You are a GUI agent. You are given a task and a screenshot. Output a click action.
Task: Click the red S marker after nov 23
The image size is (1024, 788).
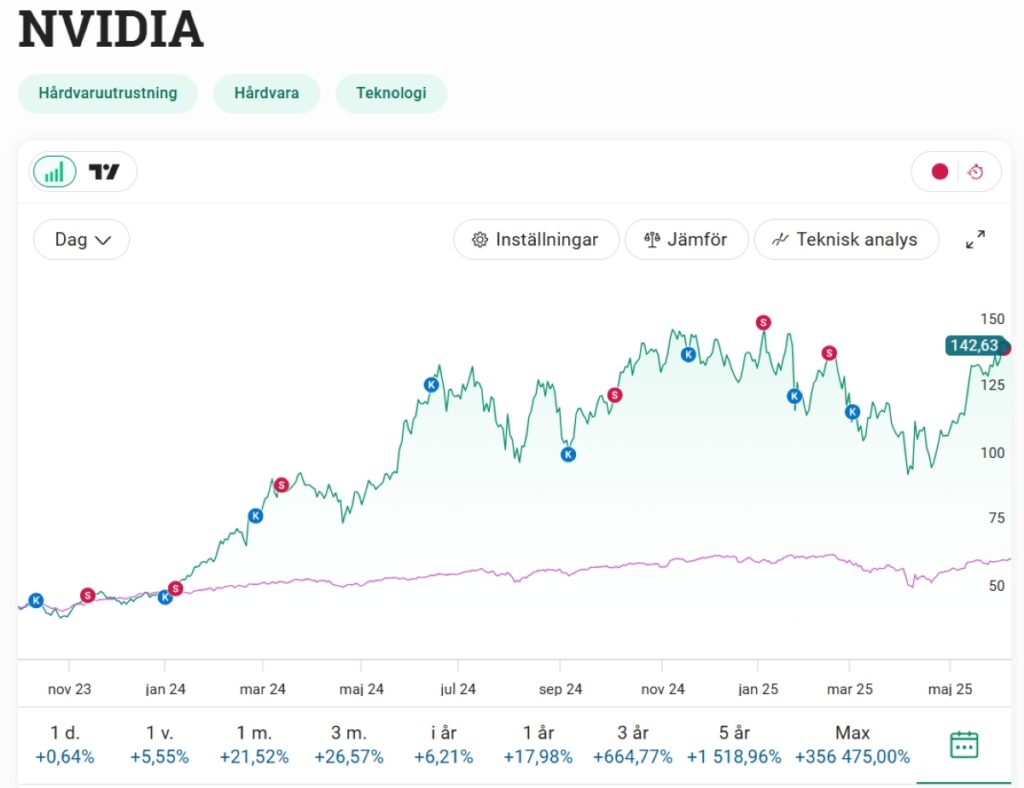88,595
